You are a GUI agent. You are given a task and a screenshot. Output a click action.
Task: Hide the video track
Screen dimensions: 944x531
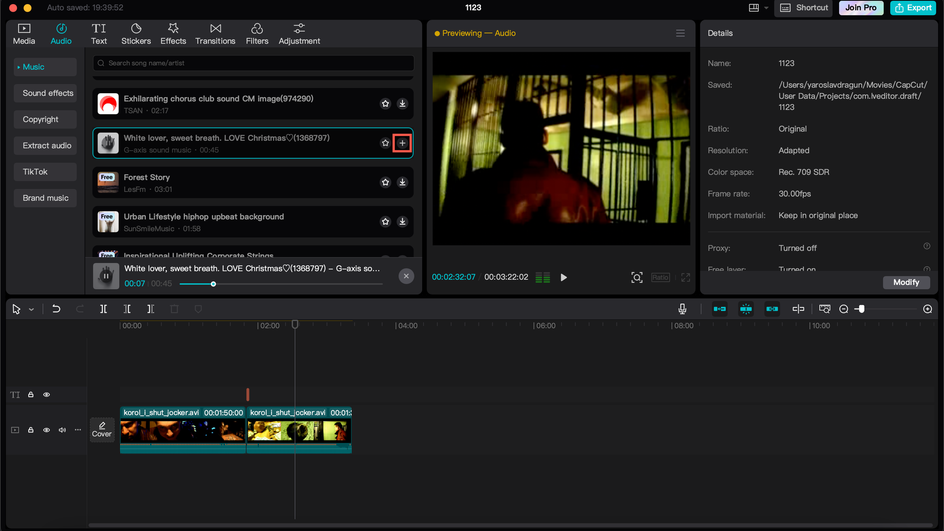click(46, 430)
